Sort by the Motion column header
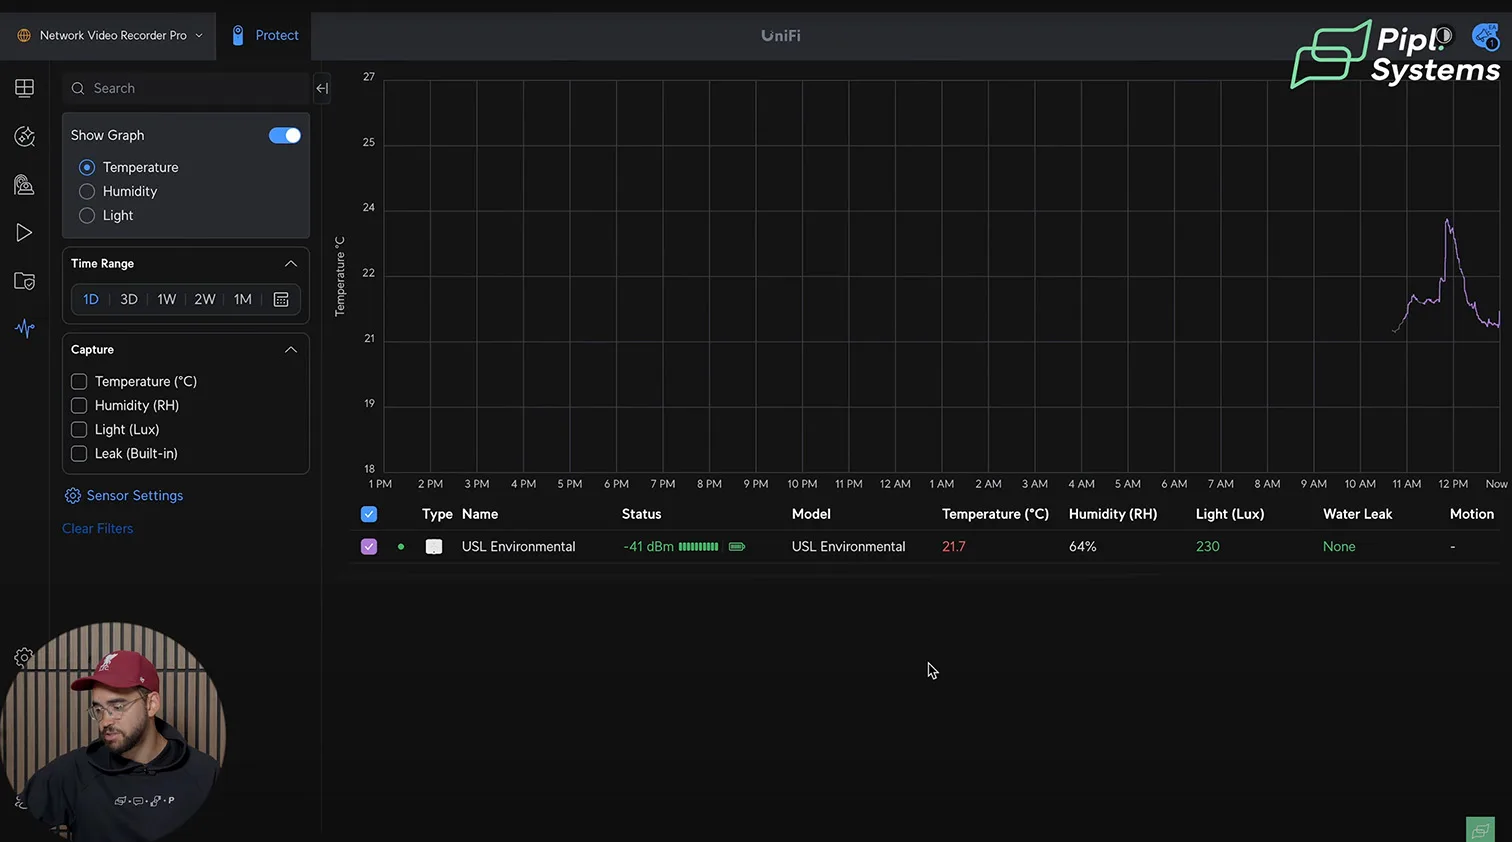 click(1472, 514)
